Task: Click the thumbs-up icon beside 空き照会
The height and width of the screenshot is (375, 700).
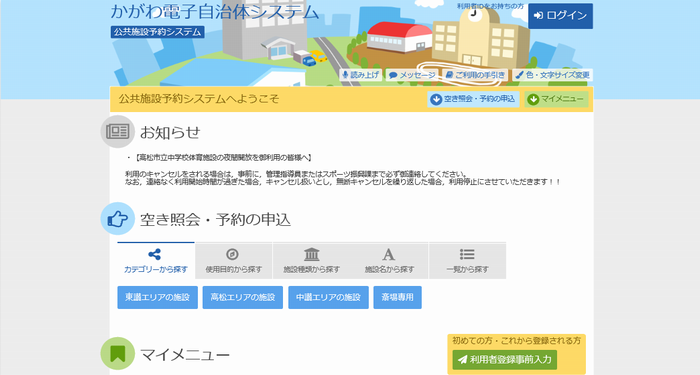Action: 117,219
